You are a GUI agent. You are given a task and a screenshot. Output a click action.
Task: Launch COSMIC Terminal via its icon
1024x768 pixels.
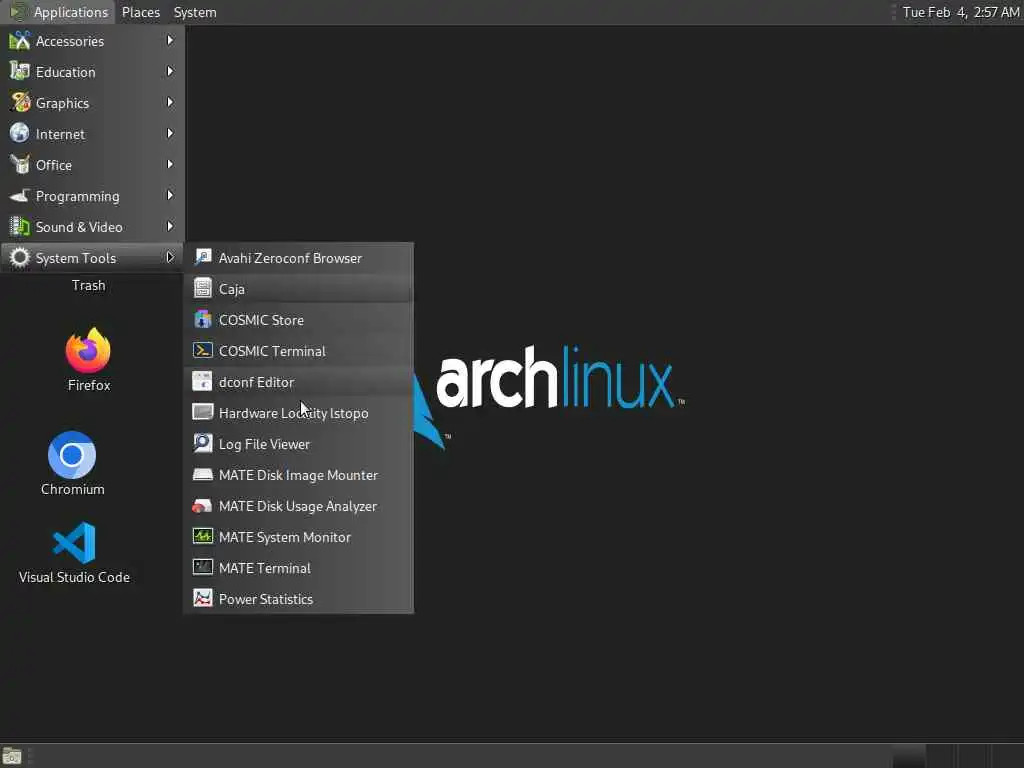pos(202,351)
